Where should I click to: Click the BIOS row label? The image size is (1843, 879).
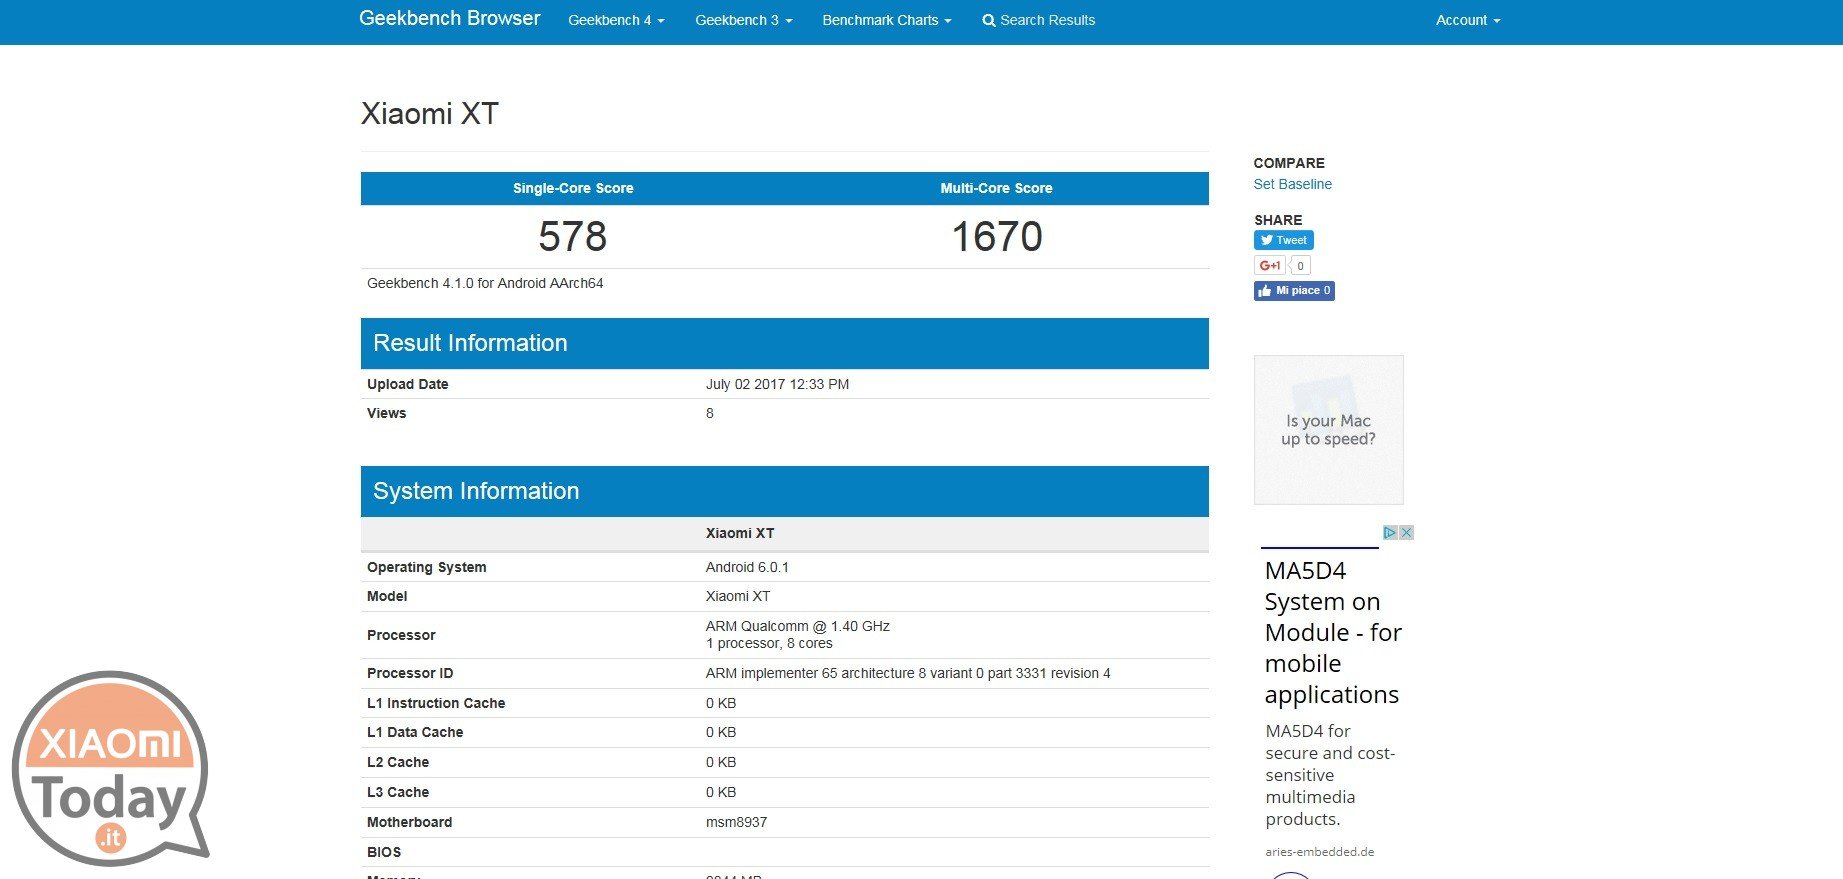click(384, 852)
